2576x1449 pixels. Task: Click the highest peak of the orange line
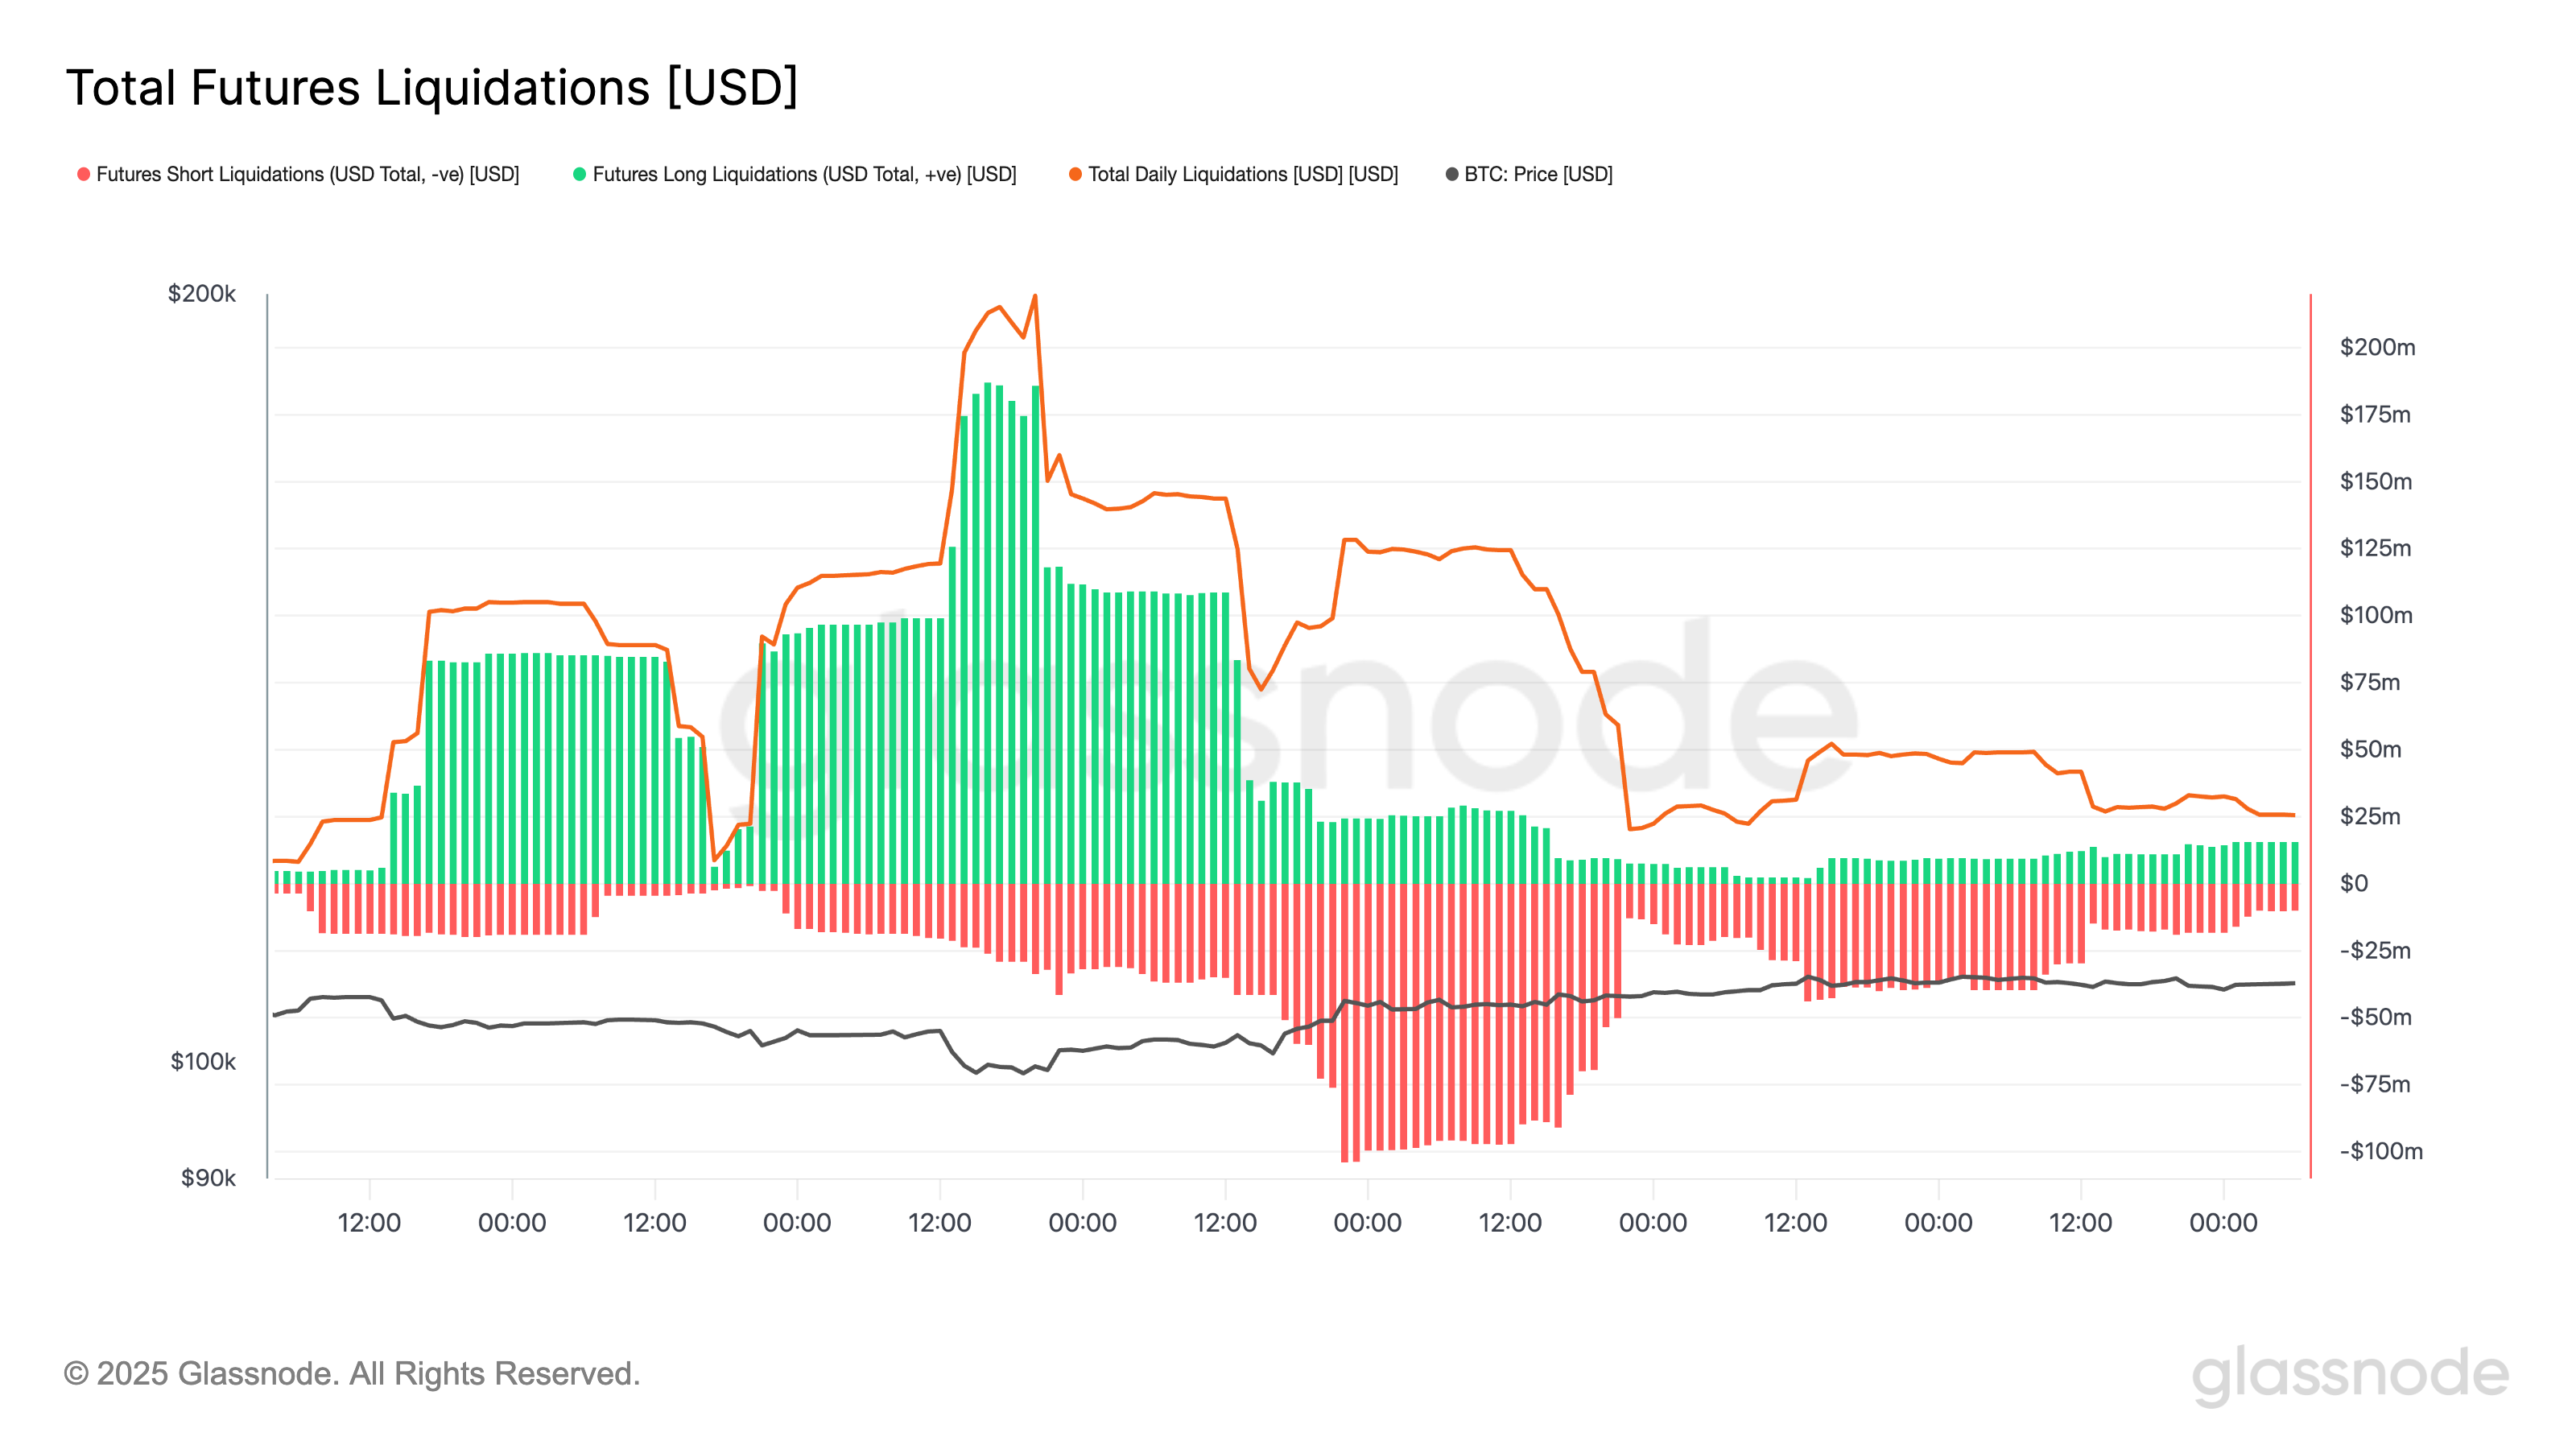(1035, 296)
